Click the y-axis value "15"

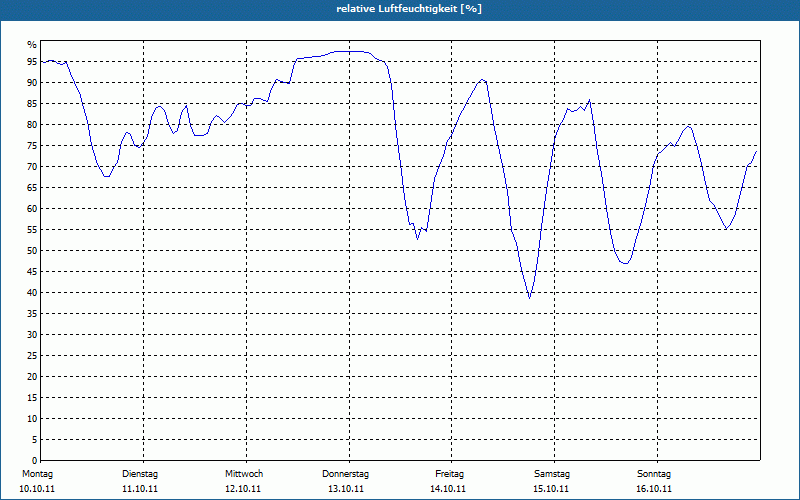(x=32, y=397)
